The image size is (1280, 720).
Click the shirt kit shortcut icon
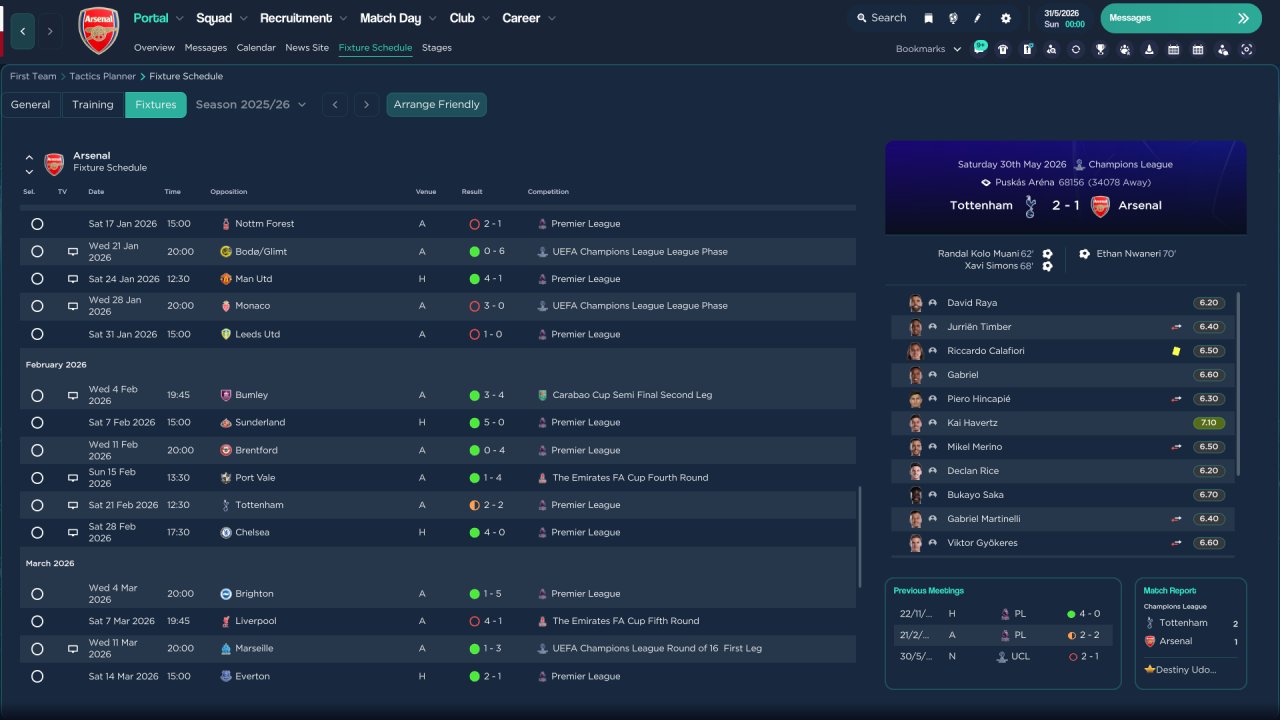pos(1003,49)
